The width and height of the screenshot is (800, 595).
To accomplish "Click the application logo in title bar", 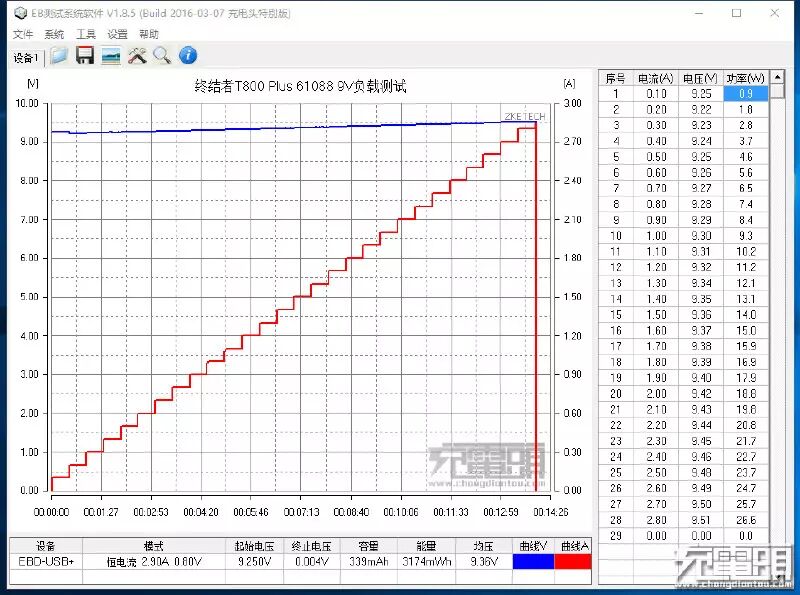I will tap(20, 13).
